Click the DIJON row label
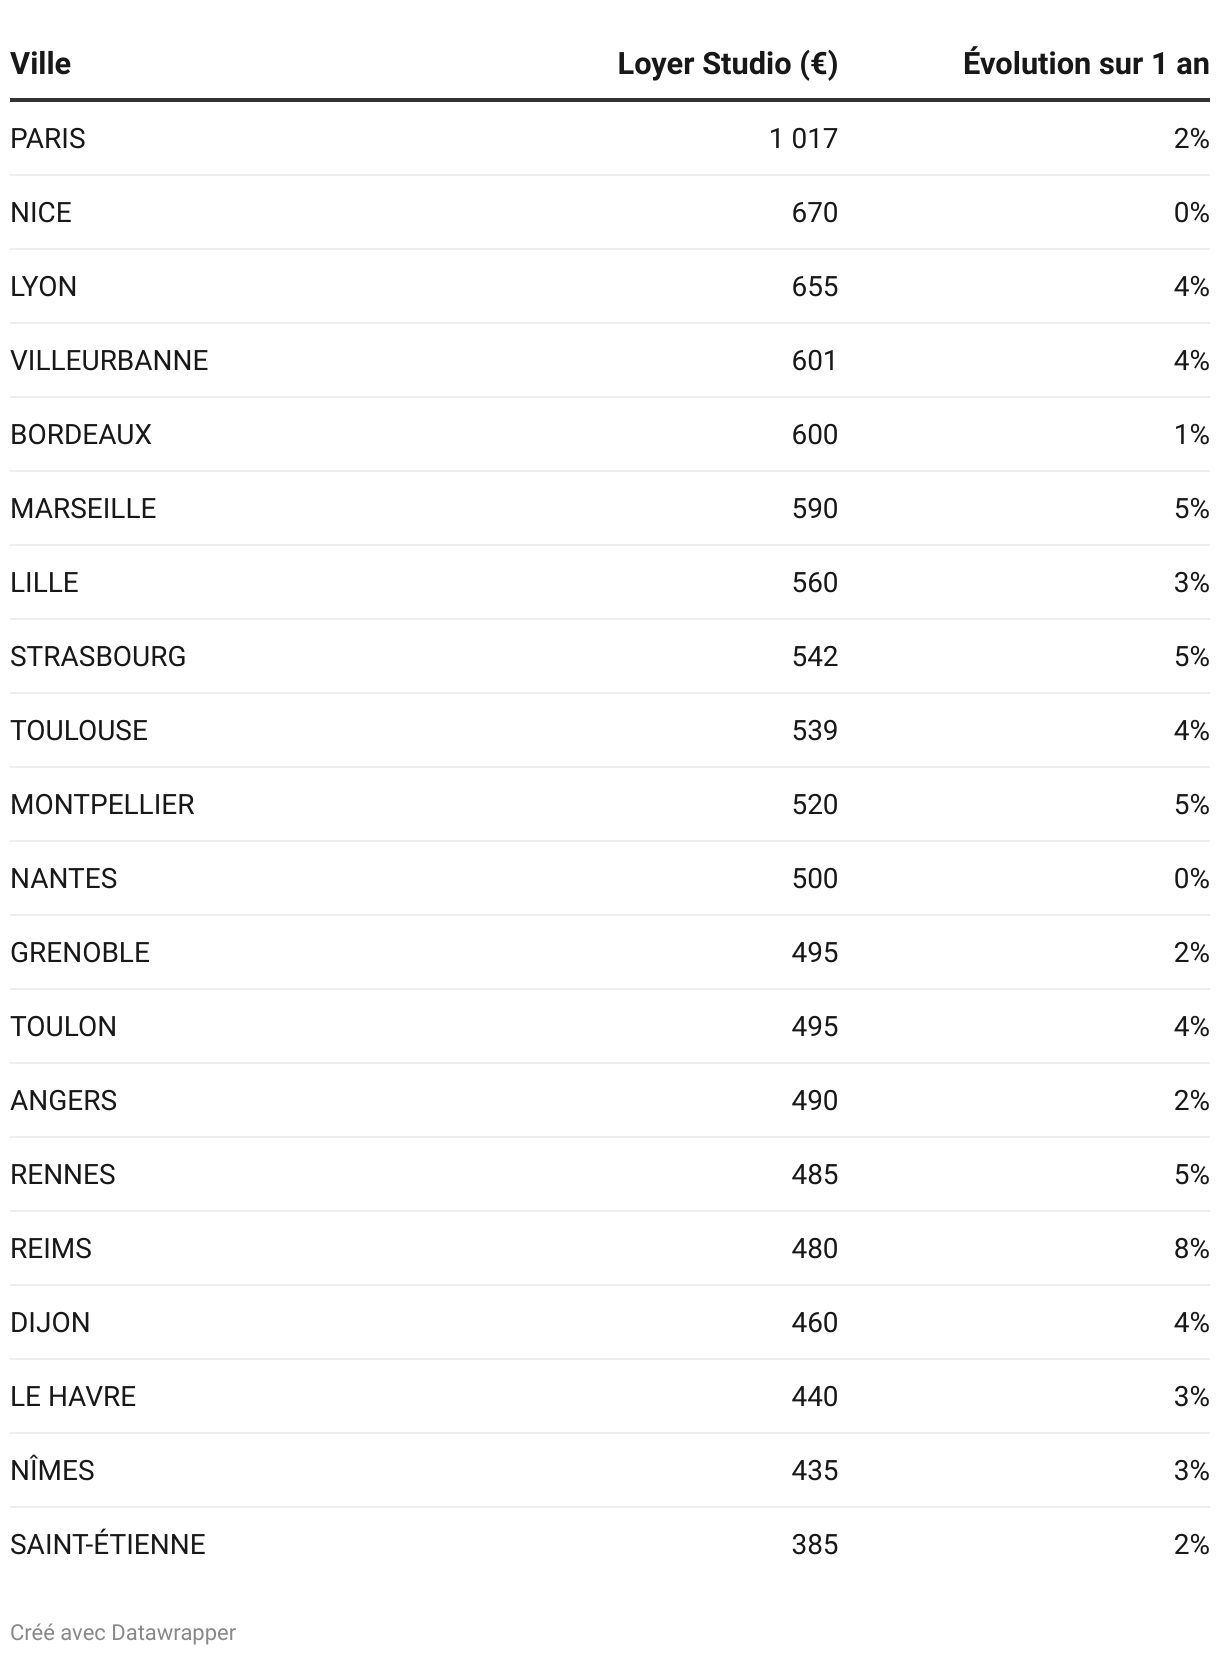Screen dimensions: 1220x1656 [x=50, y=1322]
